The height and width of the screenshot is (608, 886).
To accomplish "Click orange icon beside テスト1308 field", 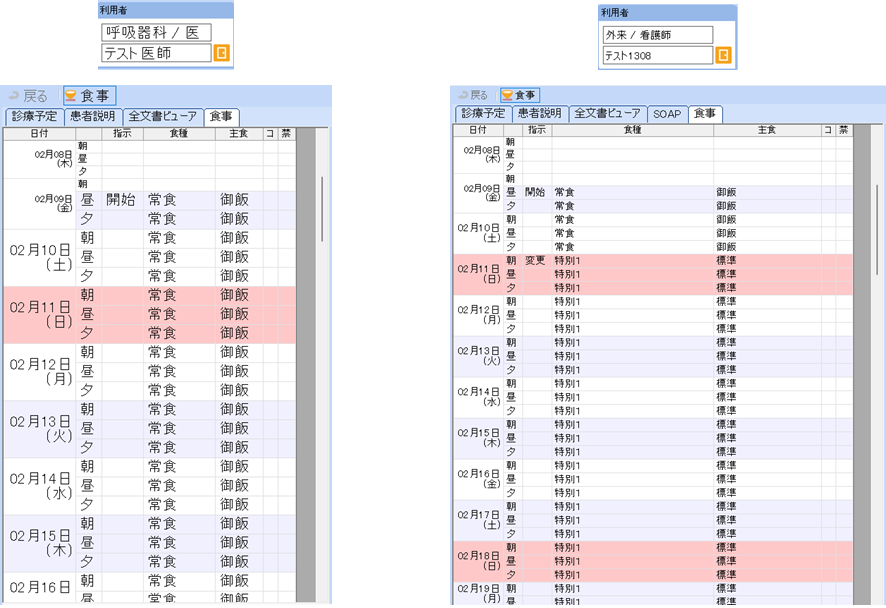I will coord(723,55).
